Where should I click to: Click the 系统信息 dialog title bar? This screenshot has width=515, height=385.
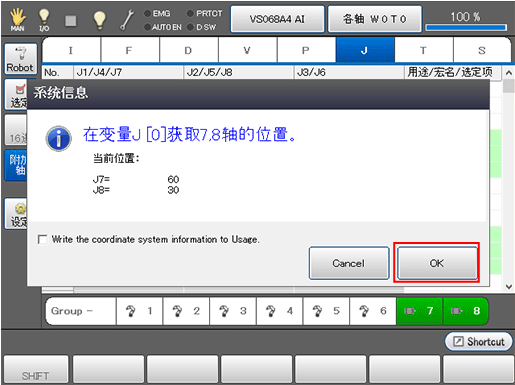click(258, 93)
